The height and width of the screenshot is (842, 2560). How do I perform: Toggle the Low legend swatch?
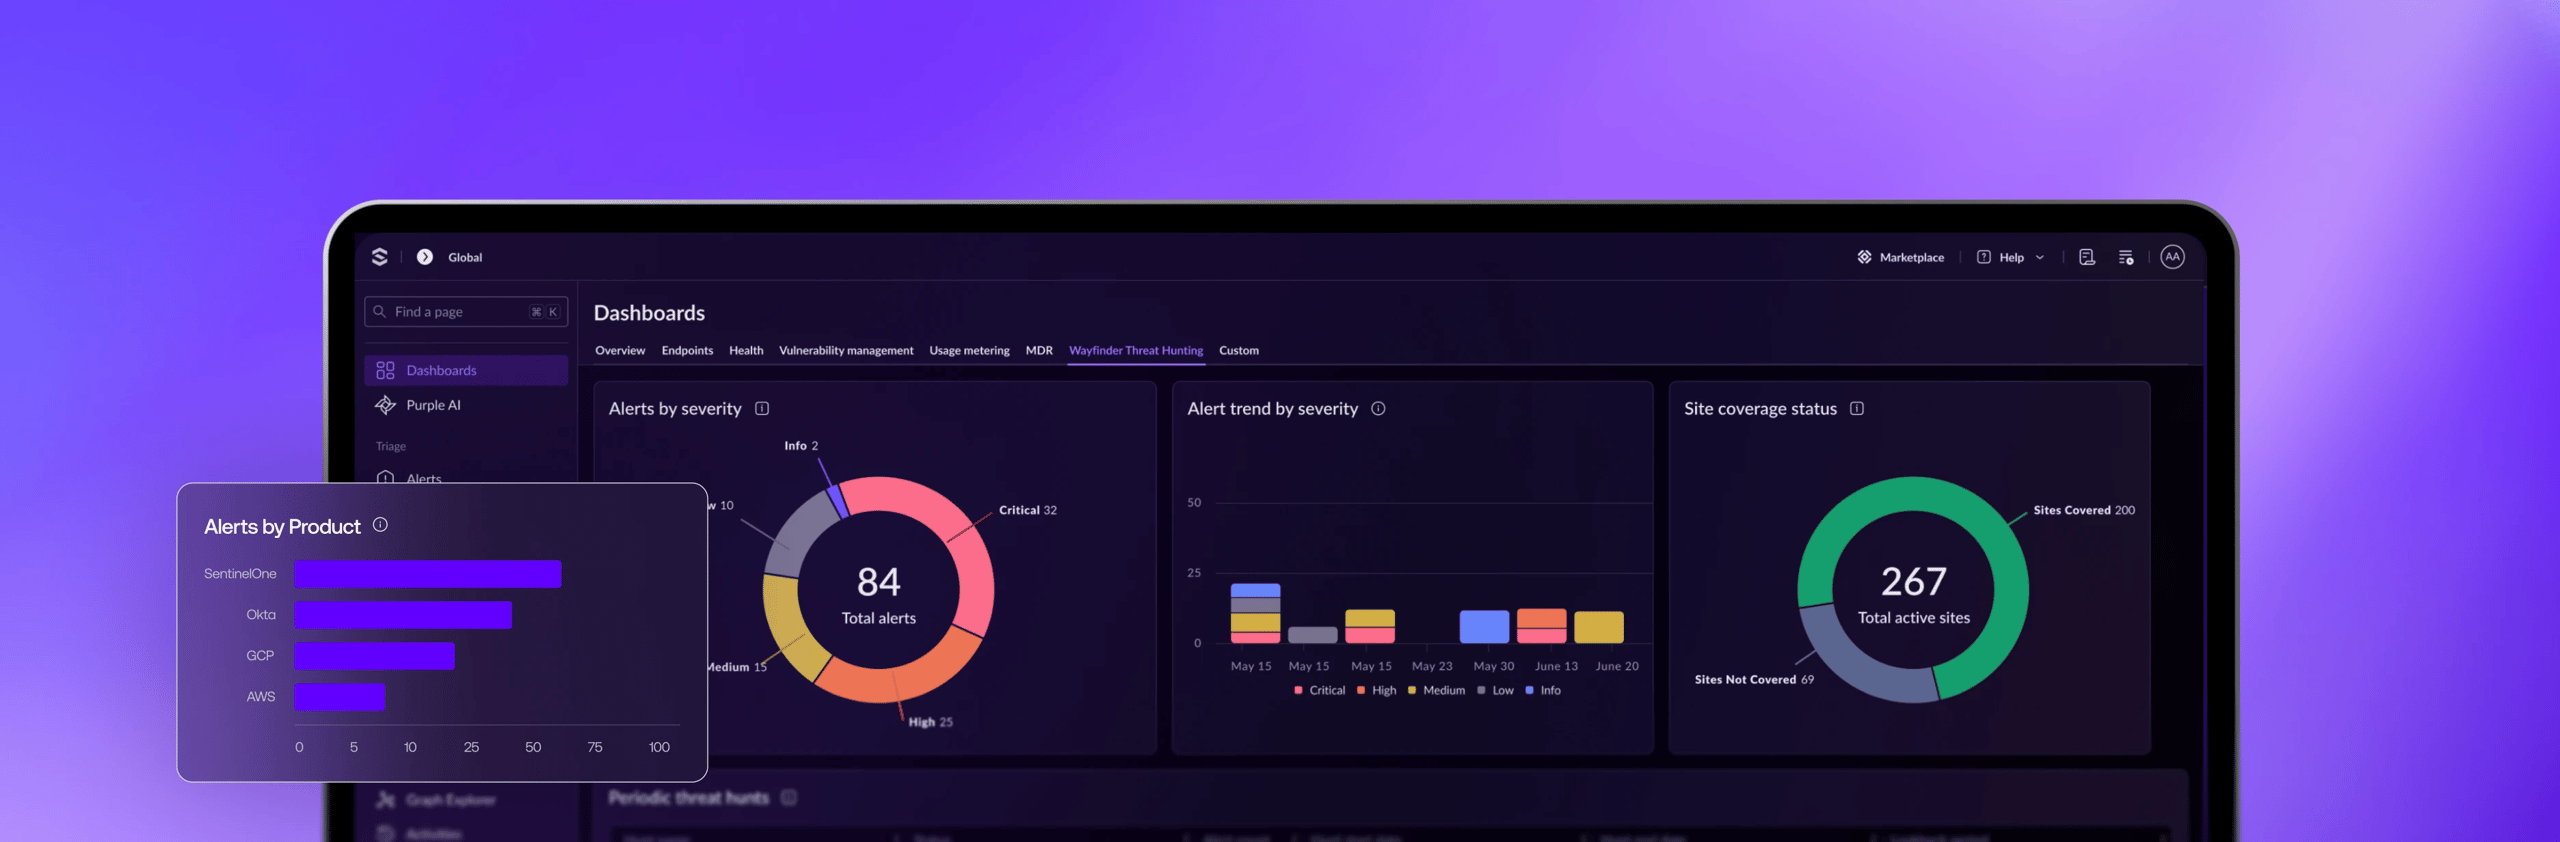(x=1481, y=690)
